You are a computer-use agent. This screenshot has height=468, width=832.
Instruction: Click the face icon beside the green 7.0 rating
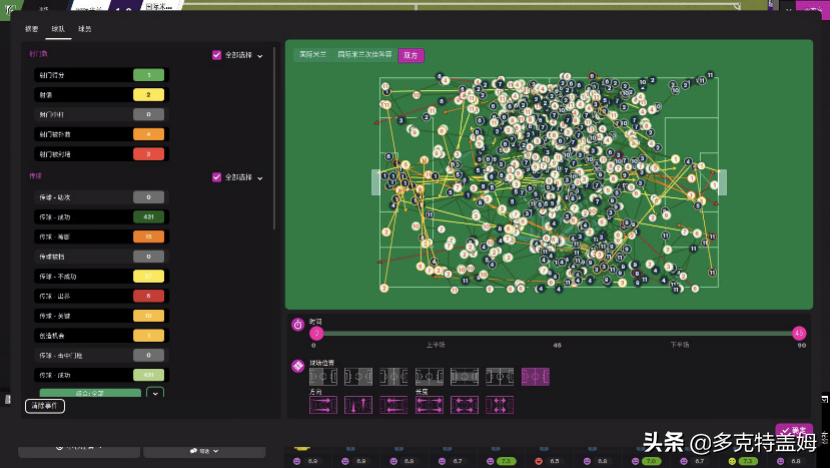tap(635, 461)
